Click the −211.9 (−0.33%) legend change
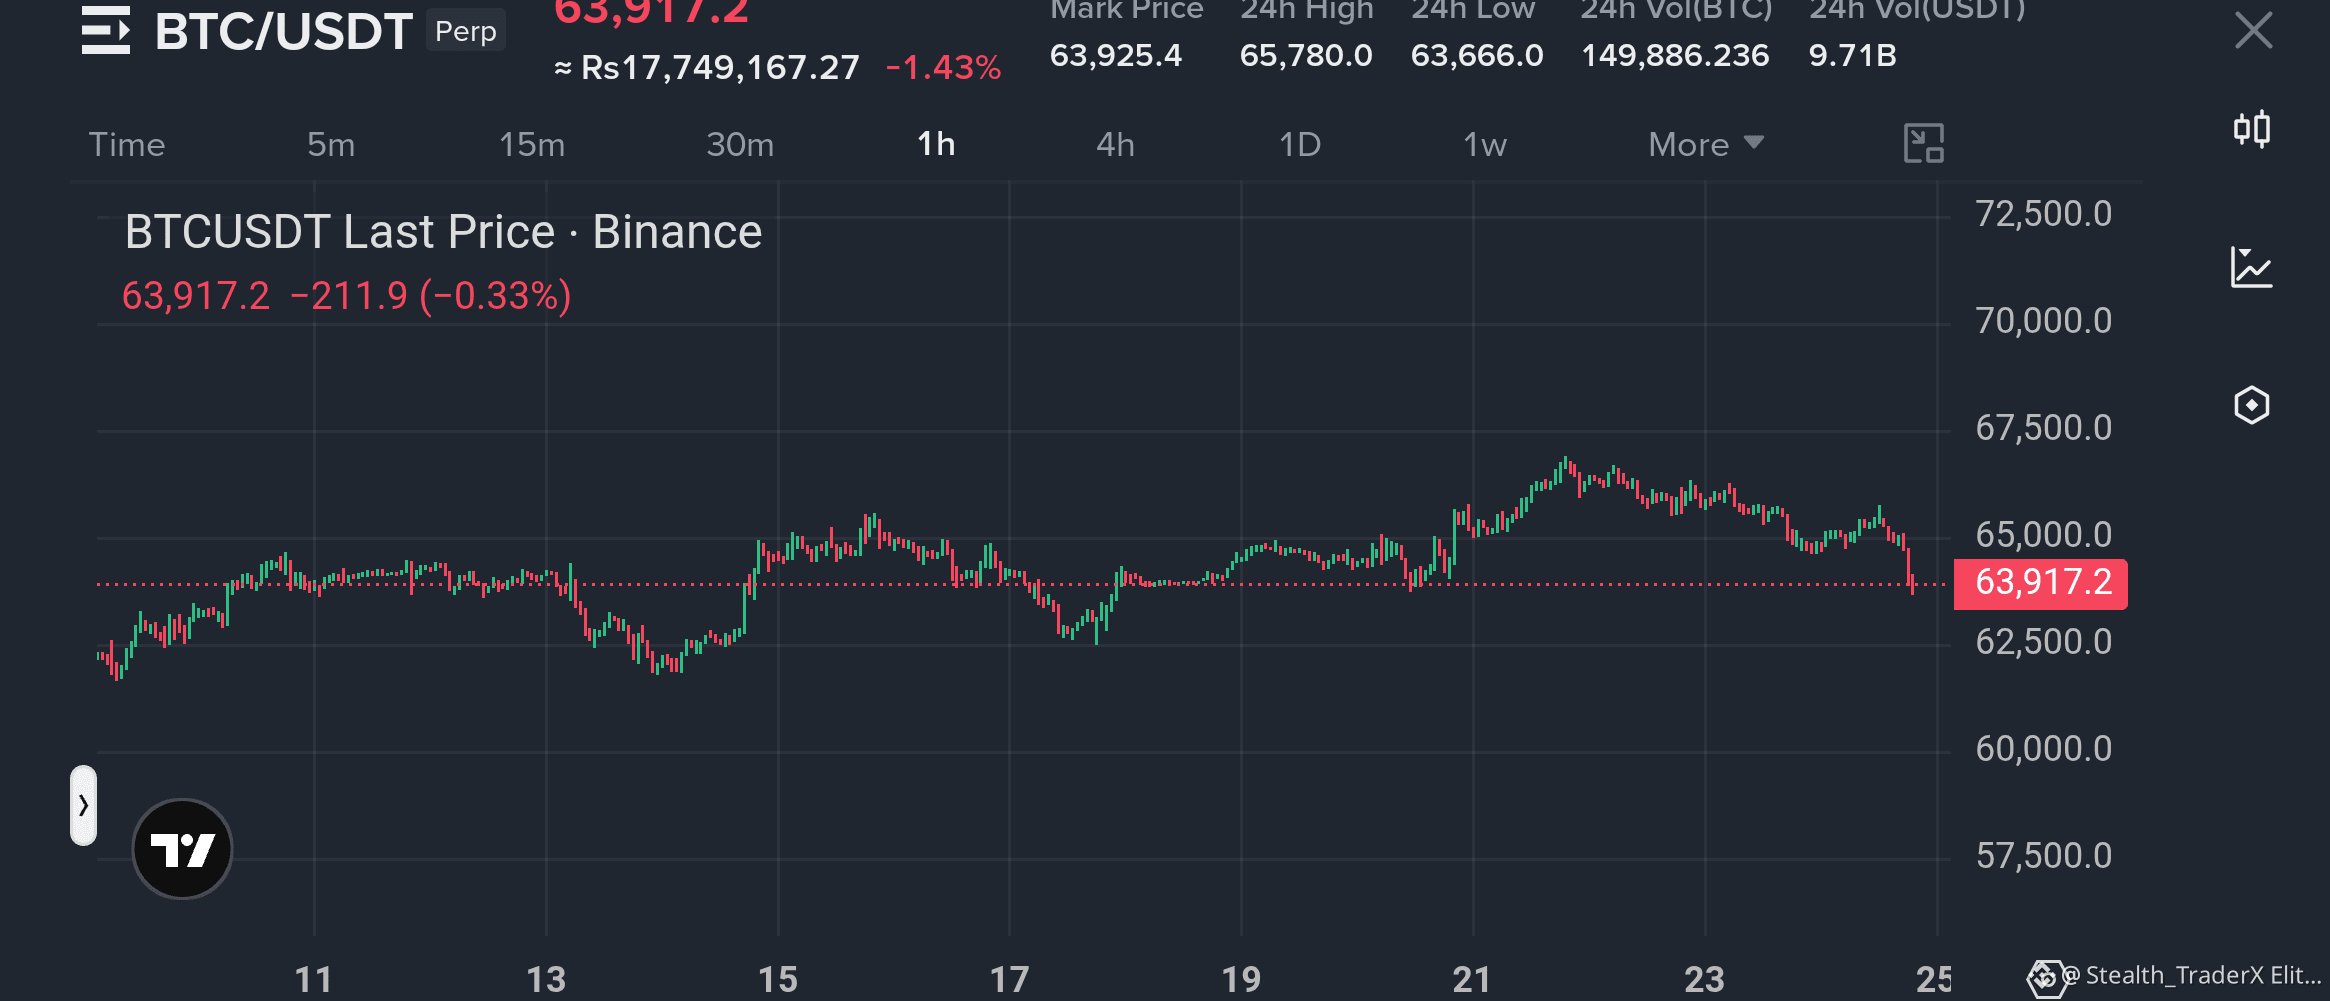Screen dimensions: 2330x1001 point(431,296)
